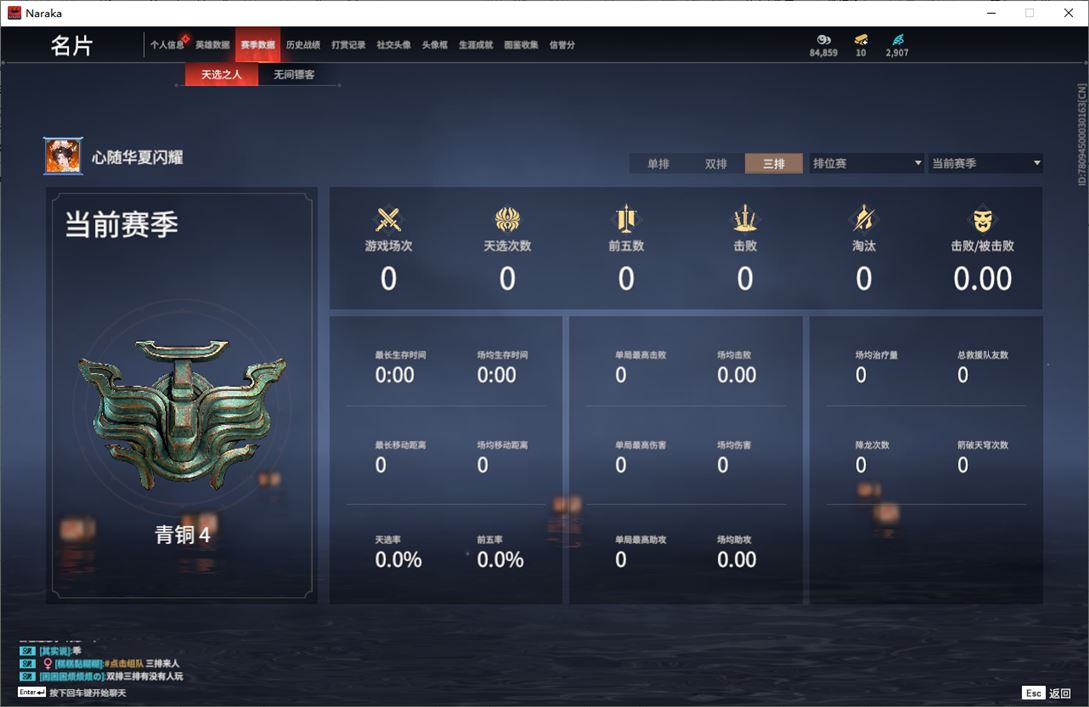Screen dimensions: 1089x707
Task: Click the 降龙次数 stat
Action: pos(872,458)
